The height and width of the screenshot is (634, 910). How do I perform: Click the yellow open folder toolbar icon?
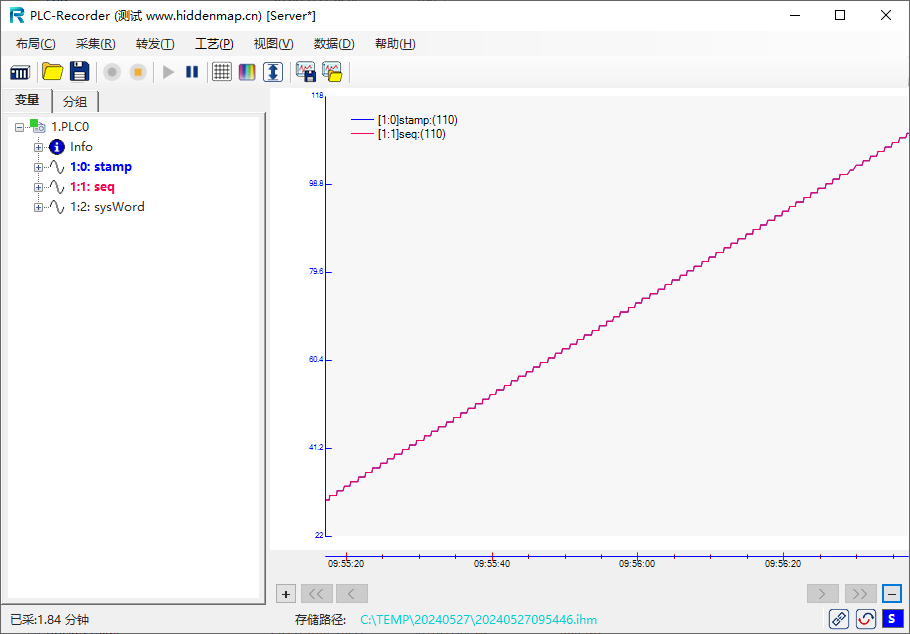52,72
